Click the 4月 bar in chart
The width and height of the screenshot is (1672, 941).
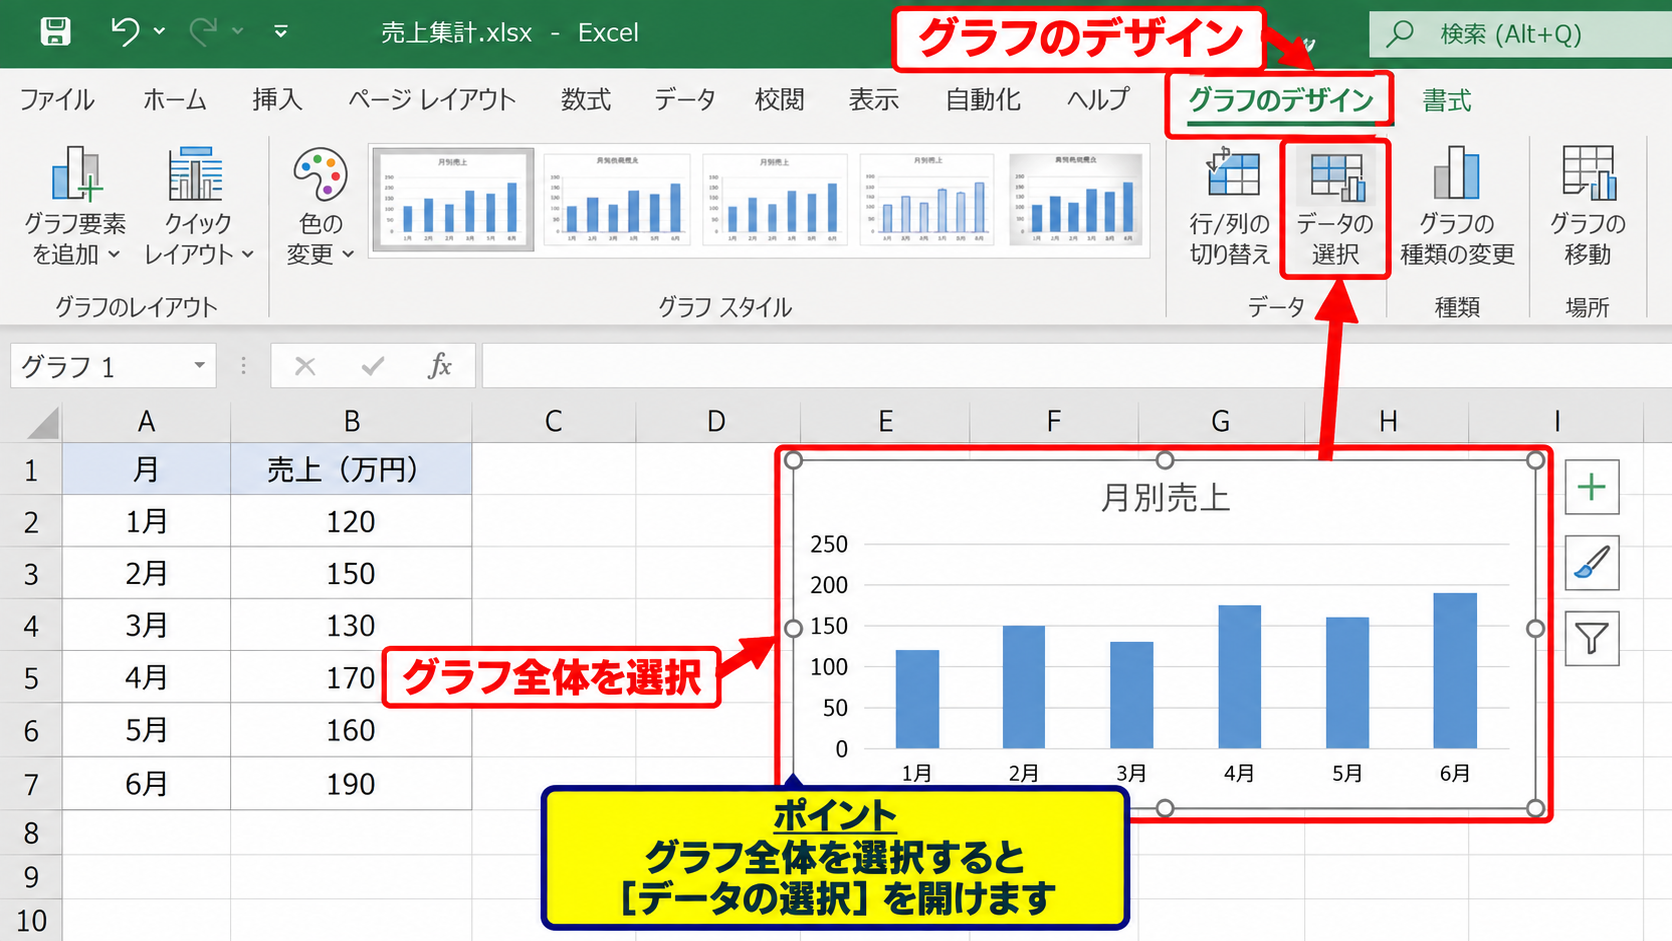click(1239, 677)
